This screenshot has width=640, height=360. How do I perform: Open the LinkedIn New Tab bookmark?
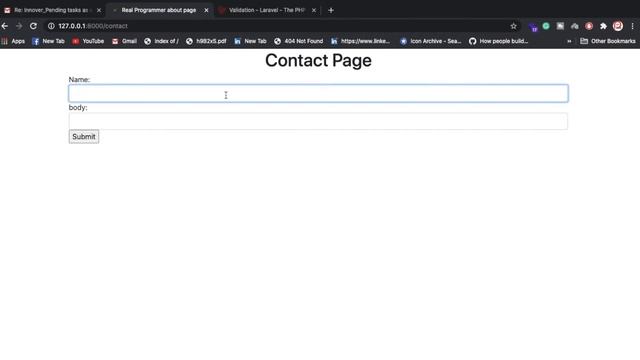click(250, 41)
